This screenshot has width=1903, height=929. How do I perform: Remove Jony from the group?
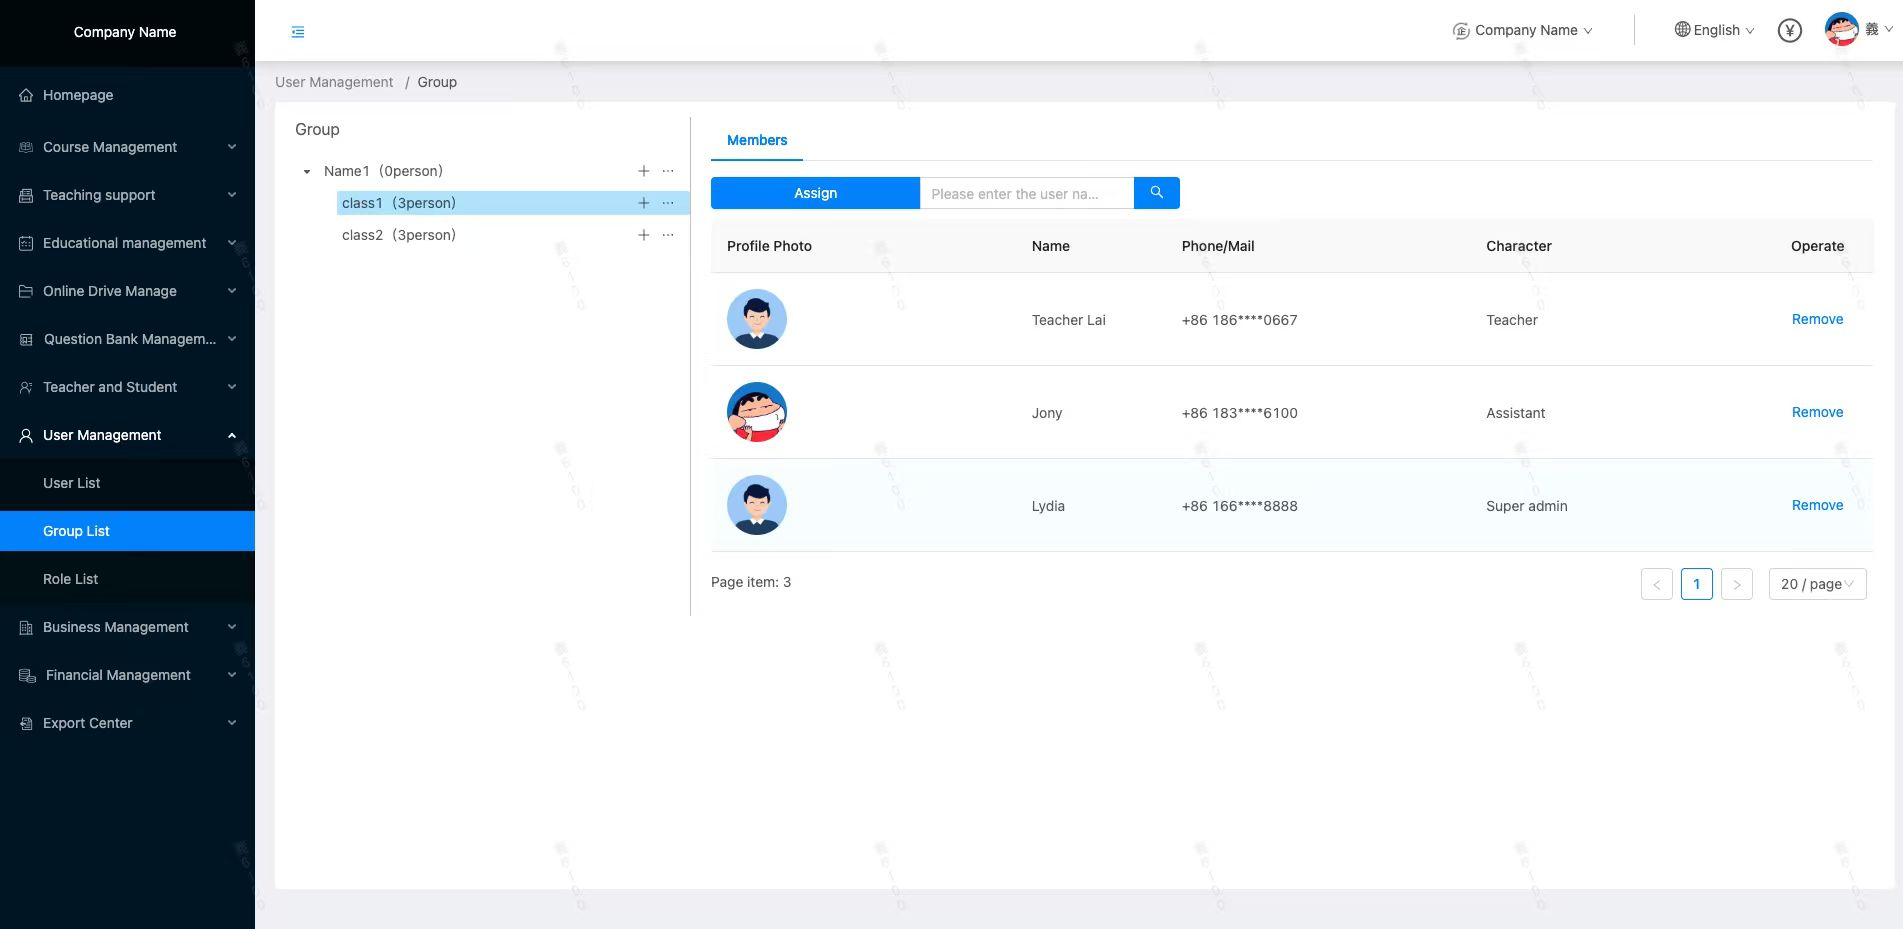tap(1816, 412)
